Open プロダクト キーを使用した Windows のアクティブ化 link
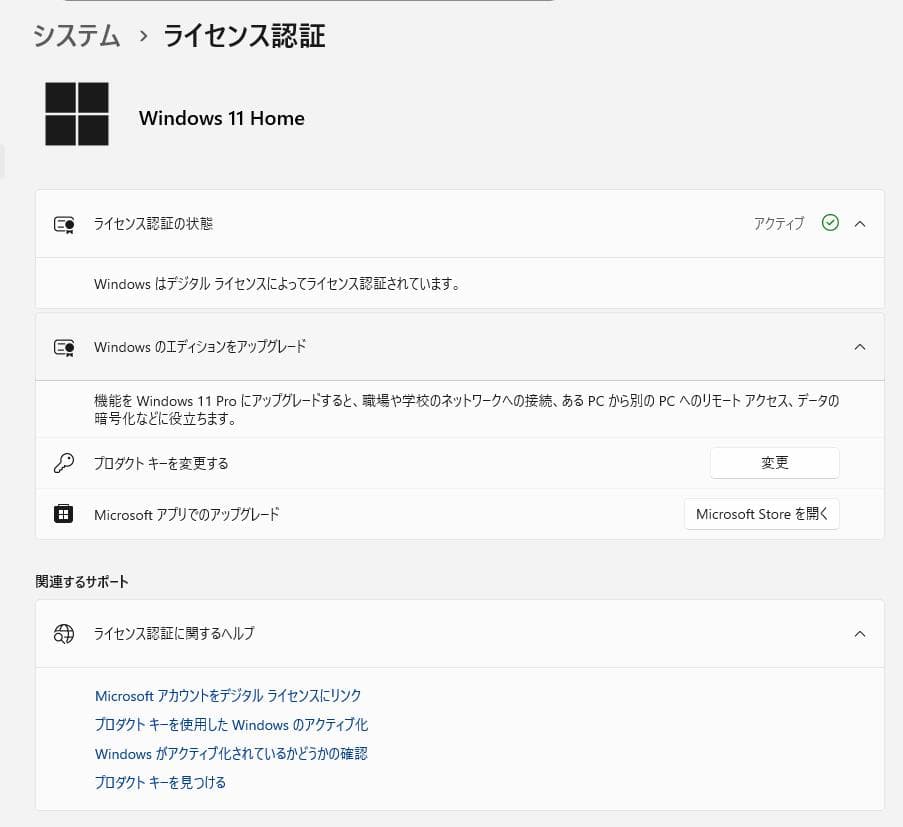 point(231,725)
